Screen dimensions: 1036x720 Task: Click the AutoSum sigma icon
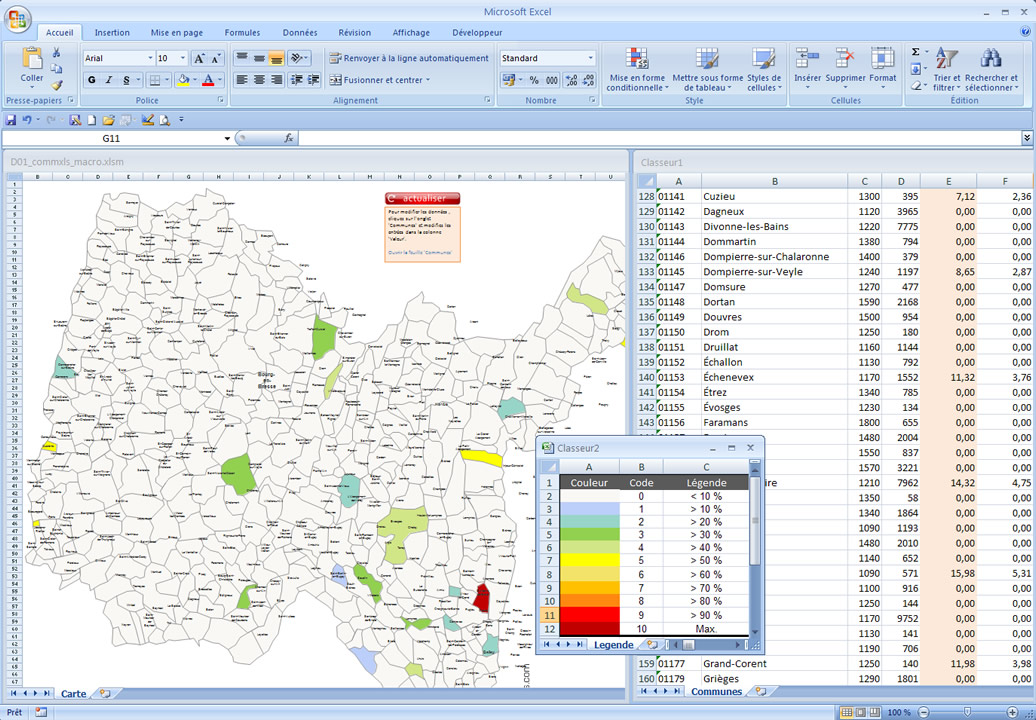click(915, 52)
